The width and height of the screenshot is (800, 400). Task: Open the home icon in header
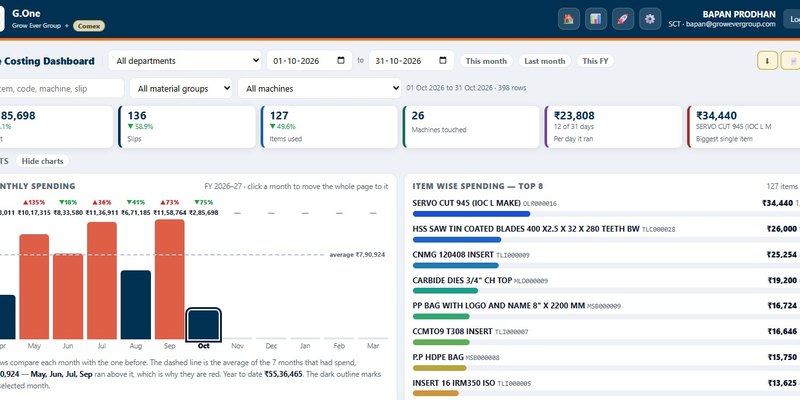click(x=568, y=19)
